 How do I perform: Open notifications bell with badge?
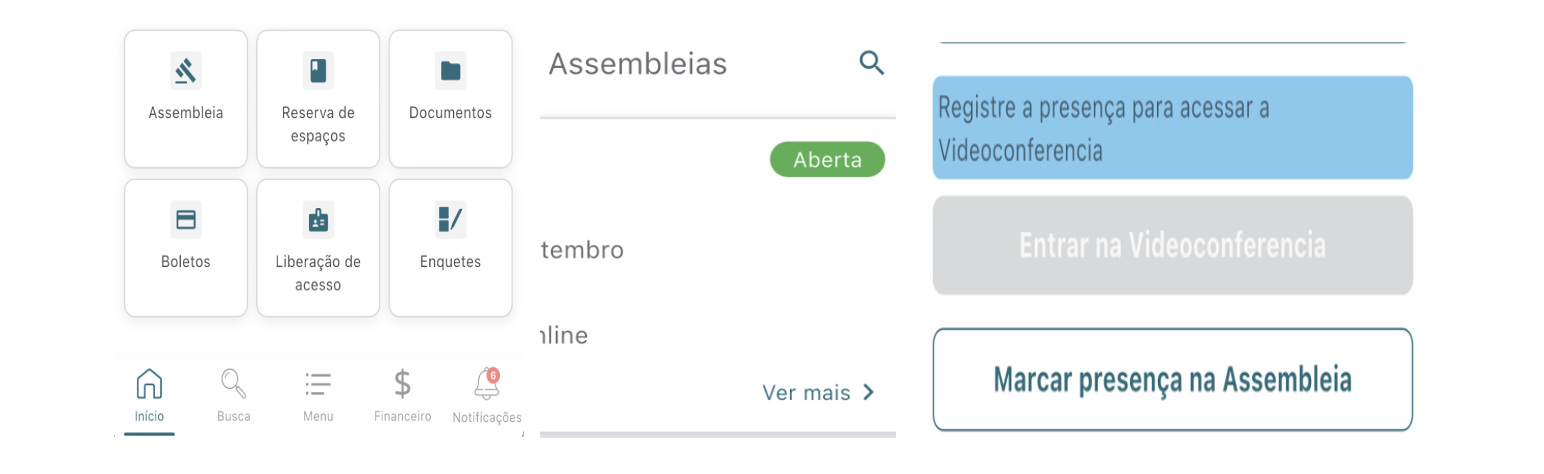(487, 384)
